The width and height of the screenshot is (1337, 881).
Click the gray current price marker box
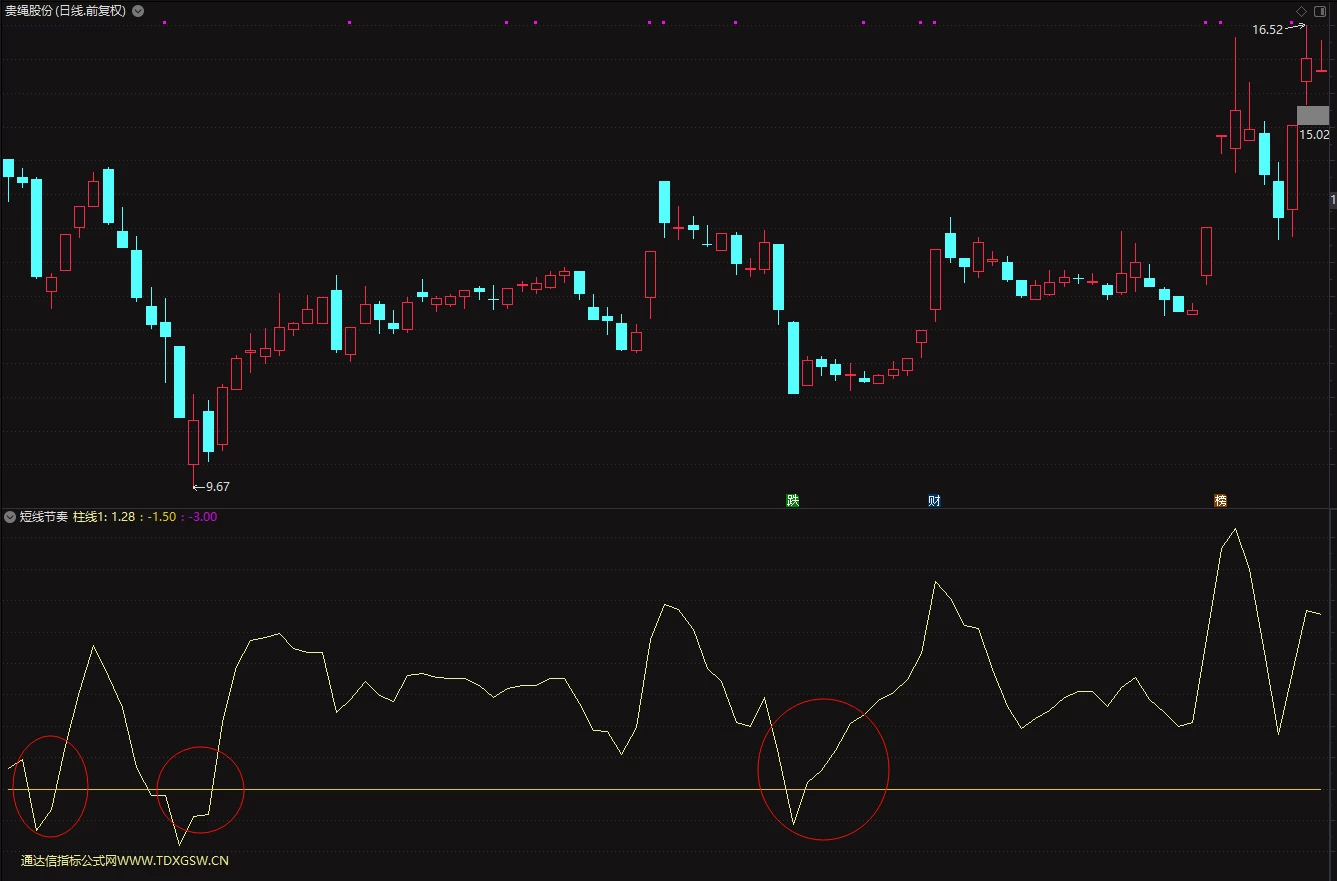(1313, 115)
